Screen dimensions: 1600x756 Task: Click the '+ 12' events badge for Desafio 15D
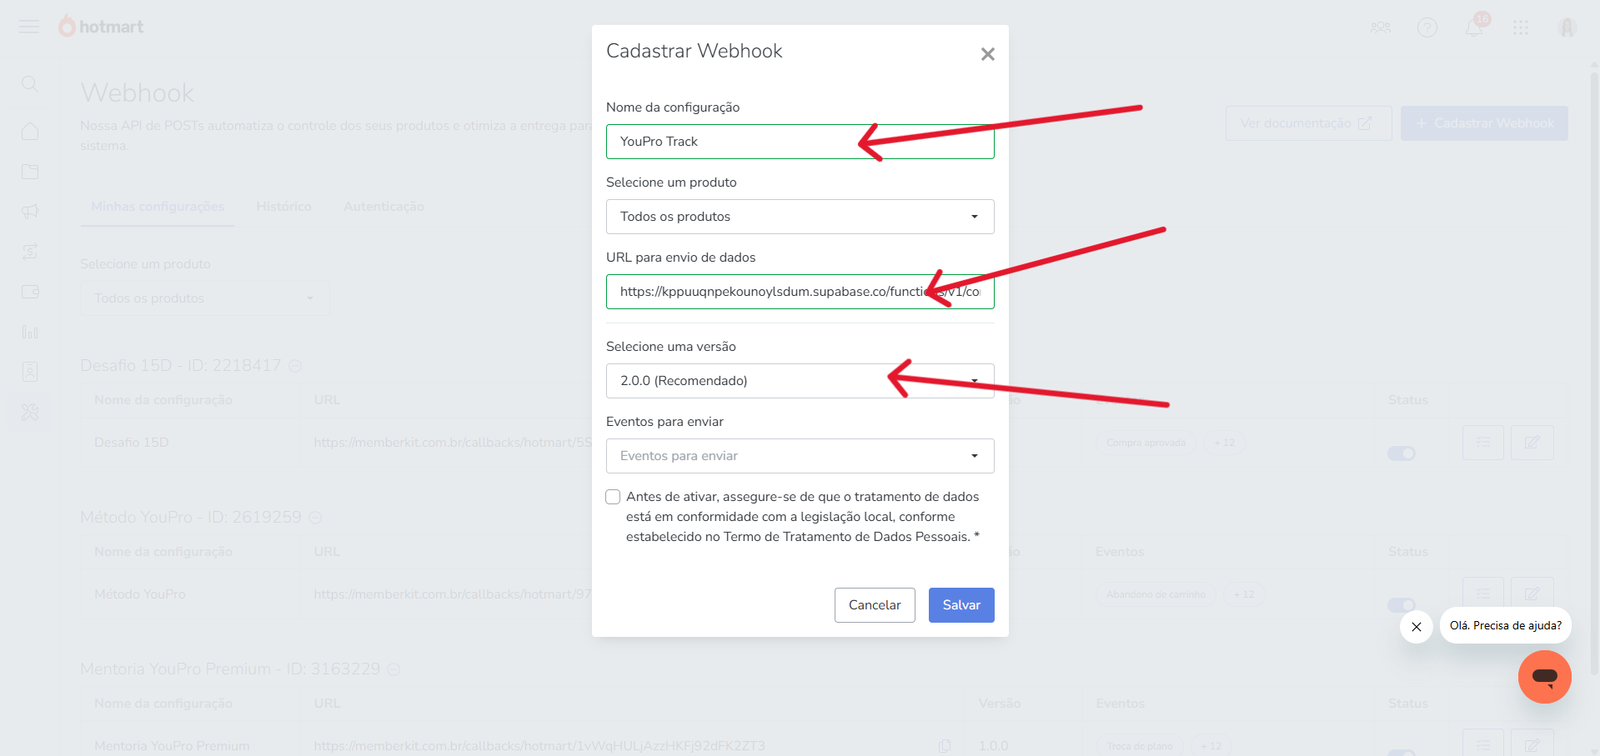click(x=1225, y=443)
